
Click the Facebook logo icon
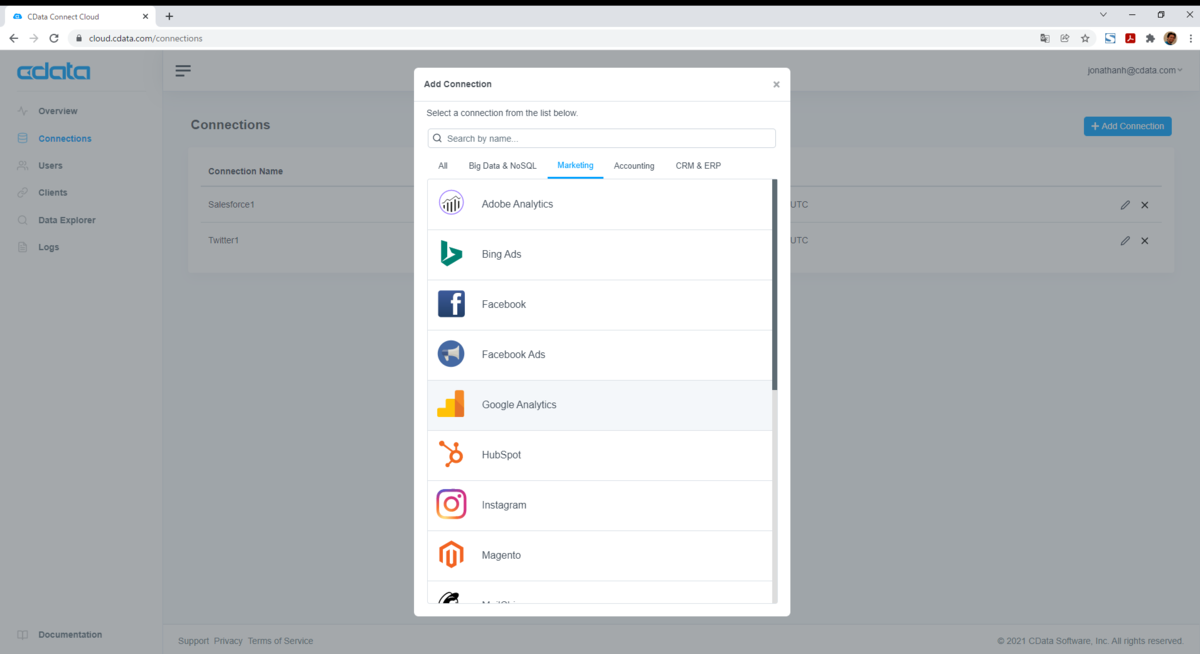coord(451,304)
